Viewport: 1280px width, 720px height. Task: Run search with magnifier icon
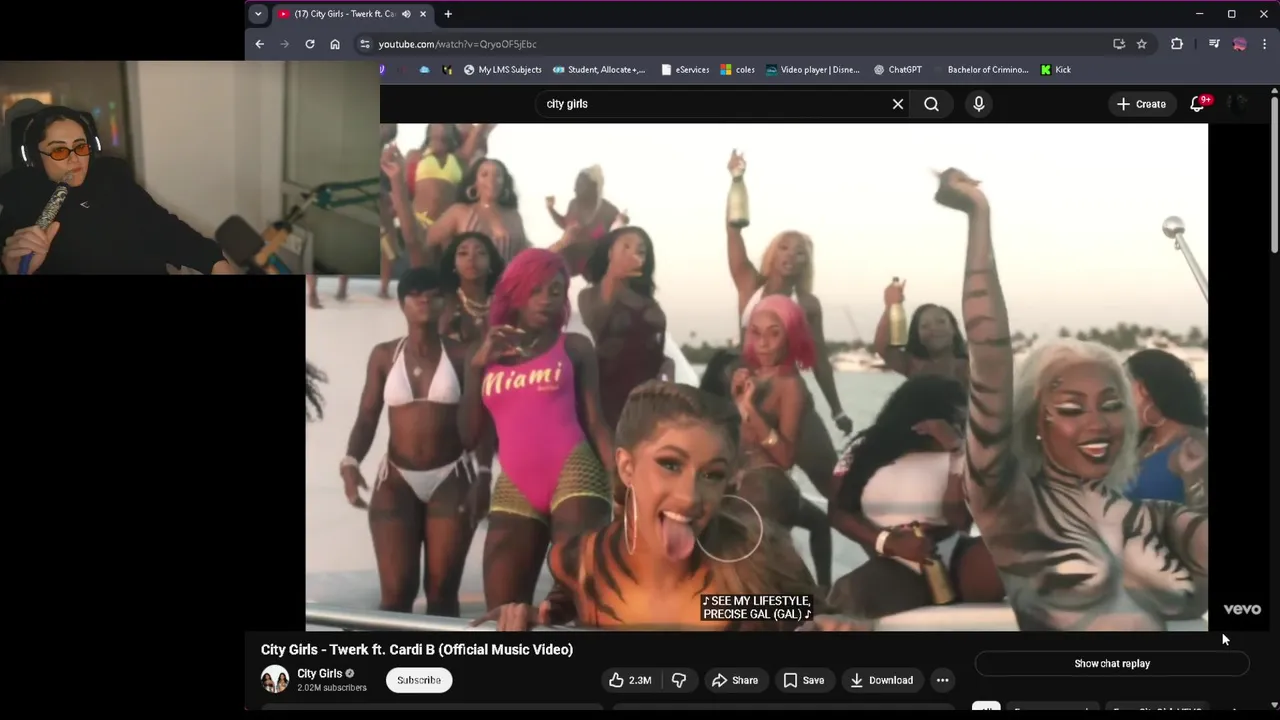click(x=931, y=104)
